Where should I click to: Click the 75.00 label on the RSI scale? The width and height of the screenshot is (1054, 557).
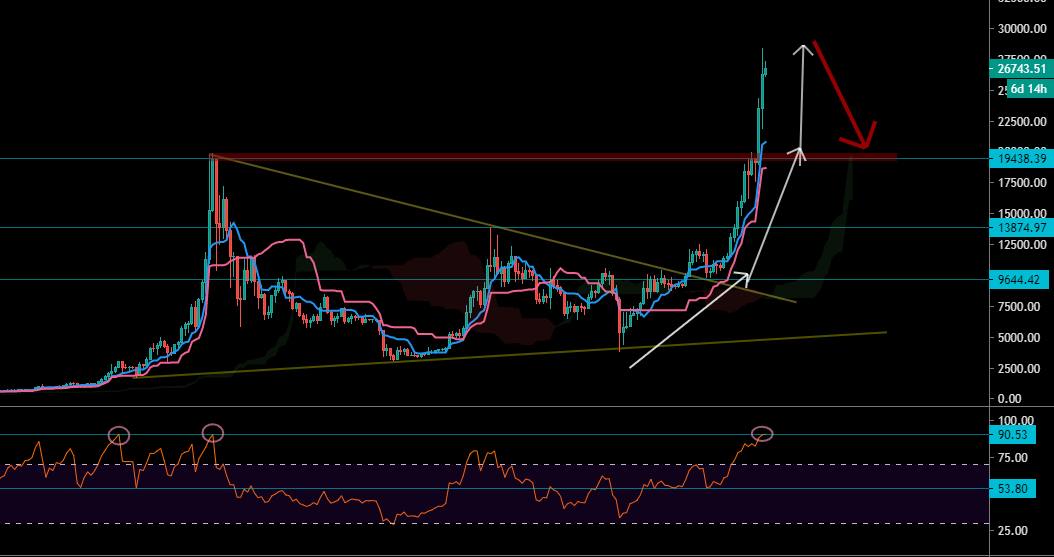coord(1014,458)
